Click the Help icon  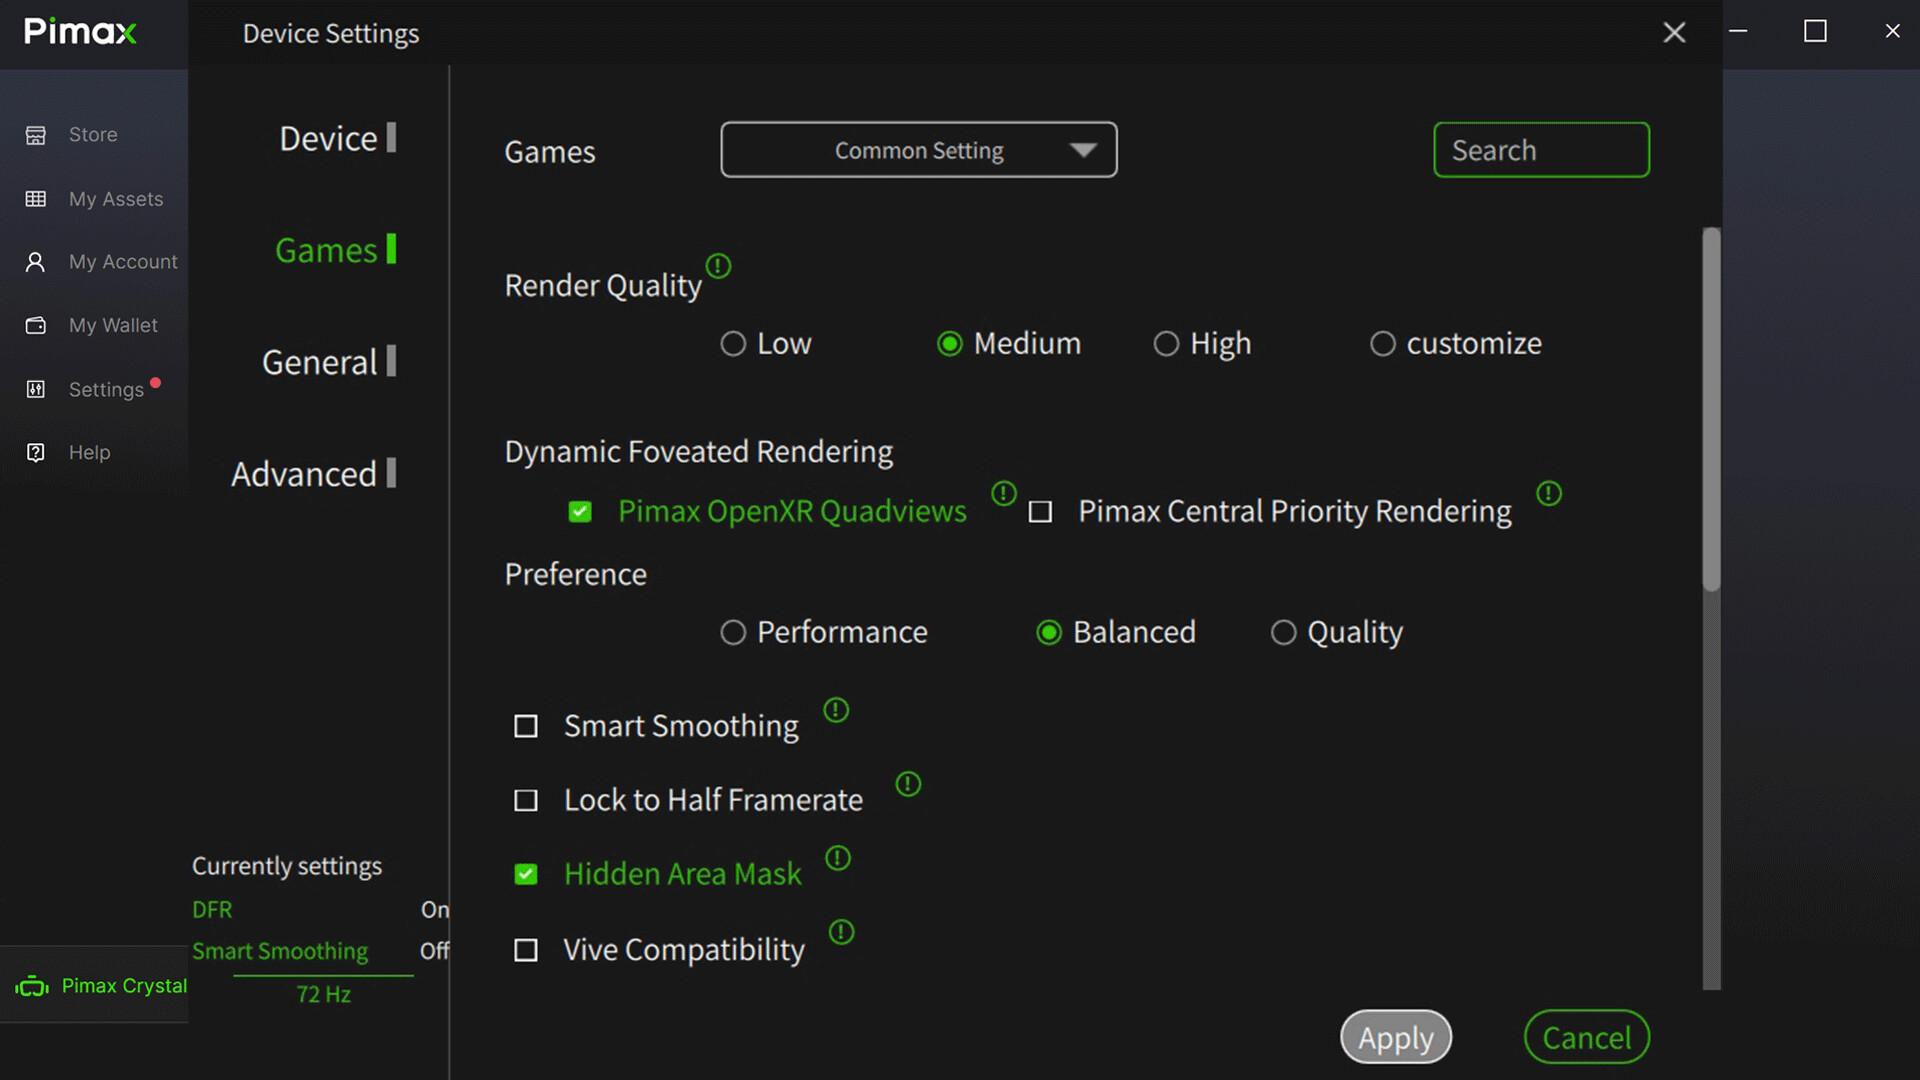pyautogui.click(x=35, y=452)
